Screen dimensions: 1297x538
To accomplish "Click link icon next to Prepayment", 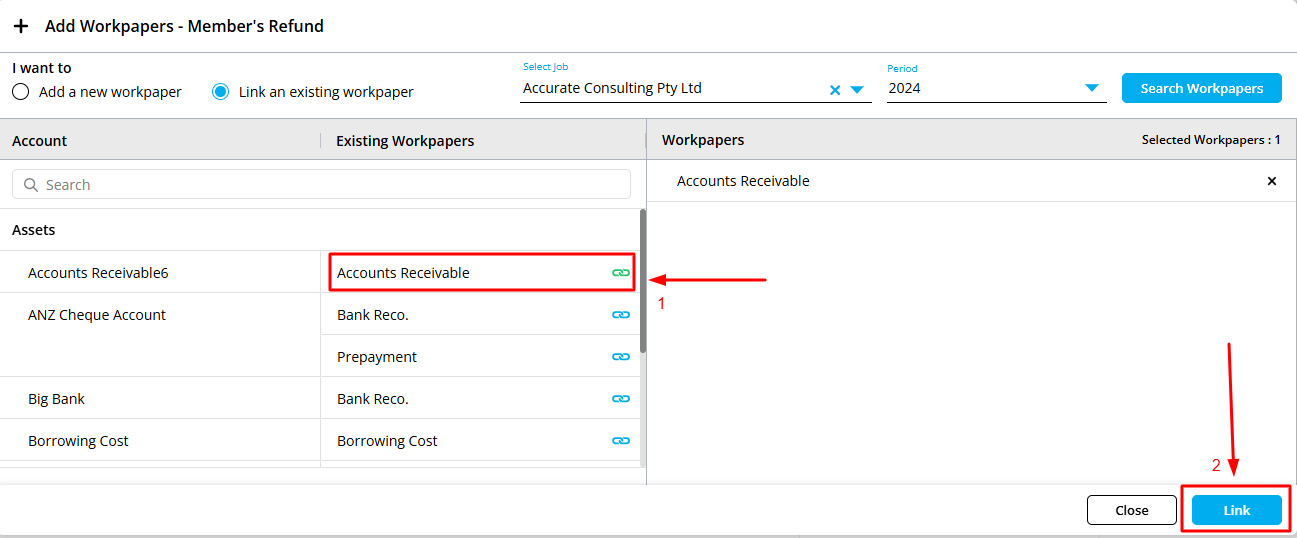I will click(x=621, y=357).
